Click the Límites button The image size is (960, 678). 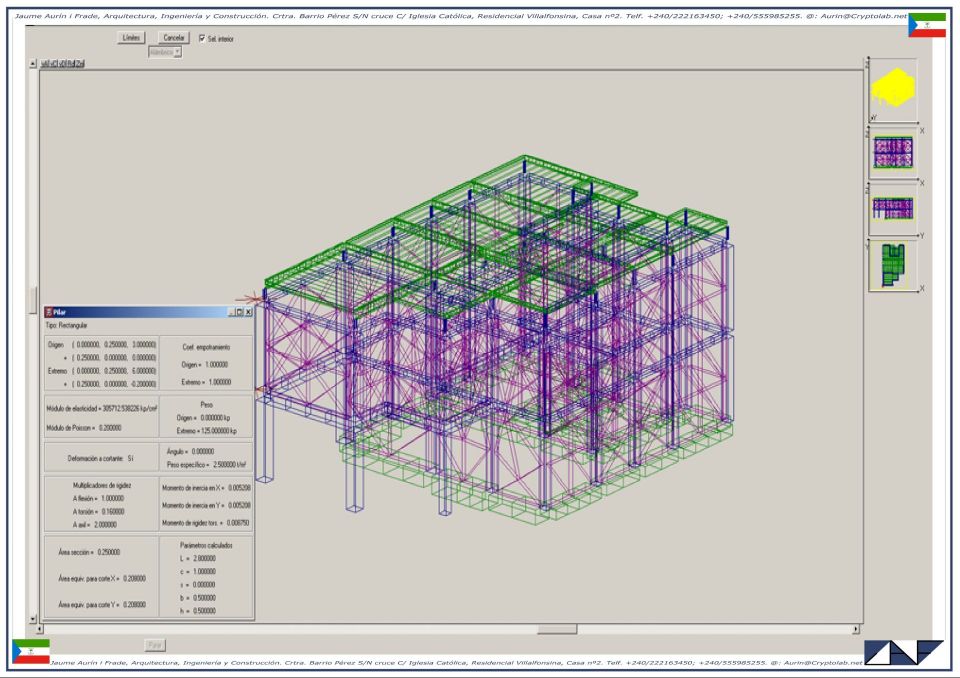point(131,38)
